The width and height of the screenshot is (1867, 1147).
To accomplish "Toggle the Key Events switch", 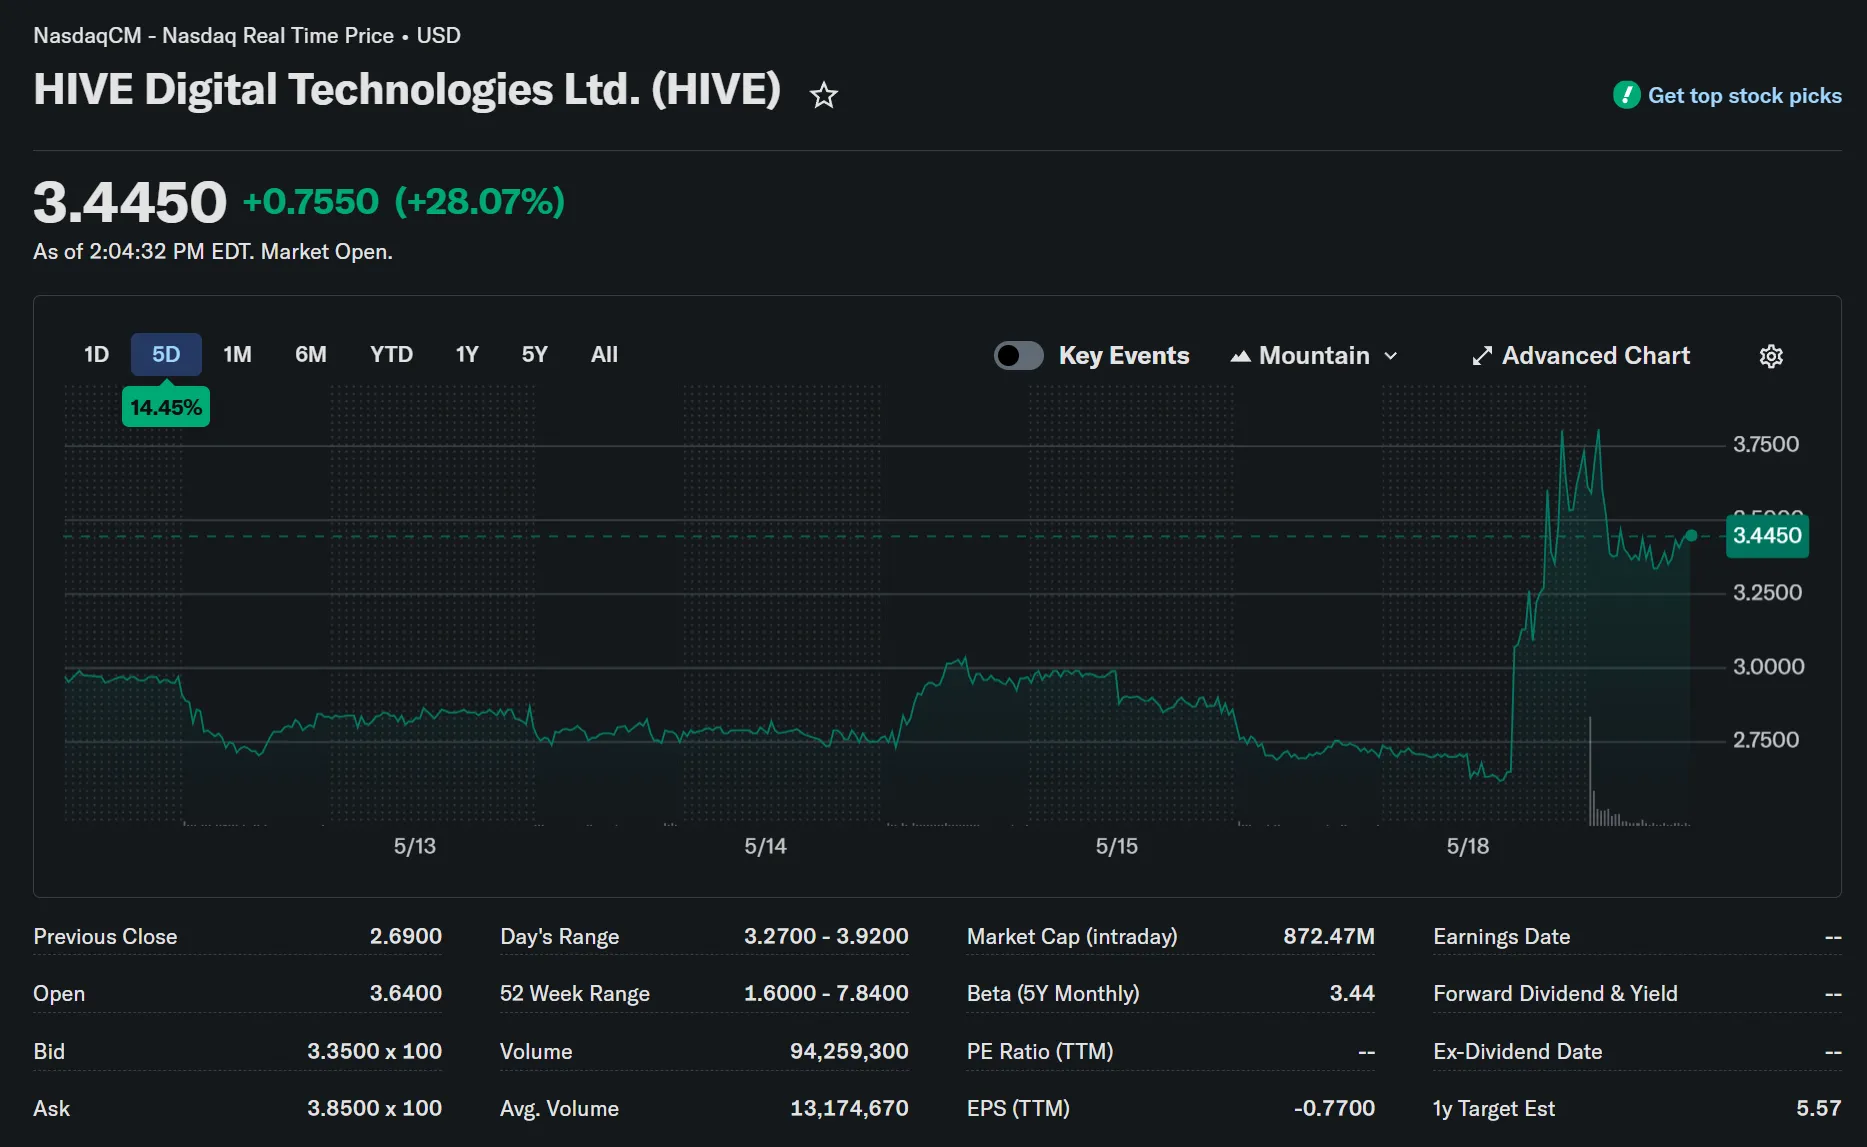I will click(x=1019, y=356).
